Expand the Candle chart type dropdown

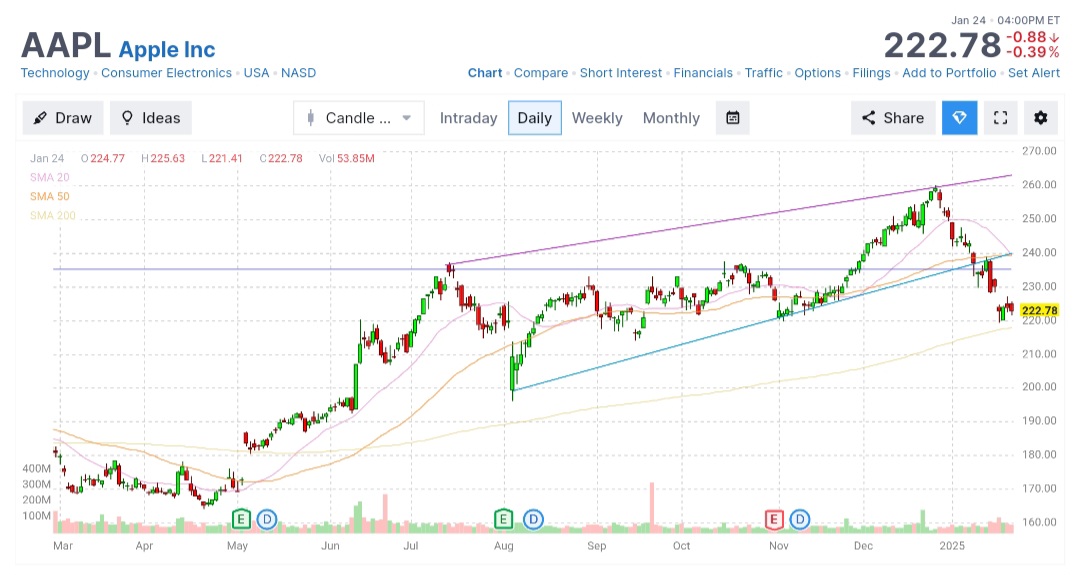point(359,118)
